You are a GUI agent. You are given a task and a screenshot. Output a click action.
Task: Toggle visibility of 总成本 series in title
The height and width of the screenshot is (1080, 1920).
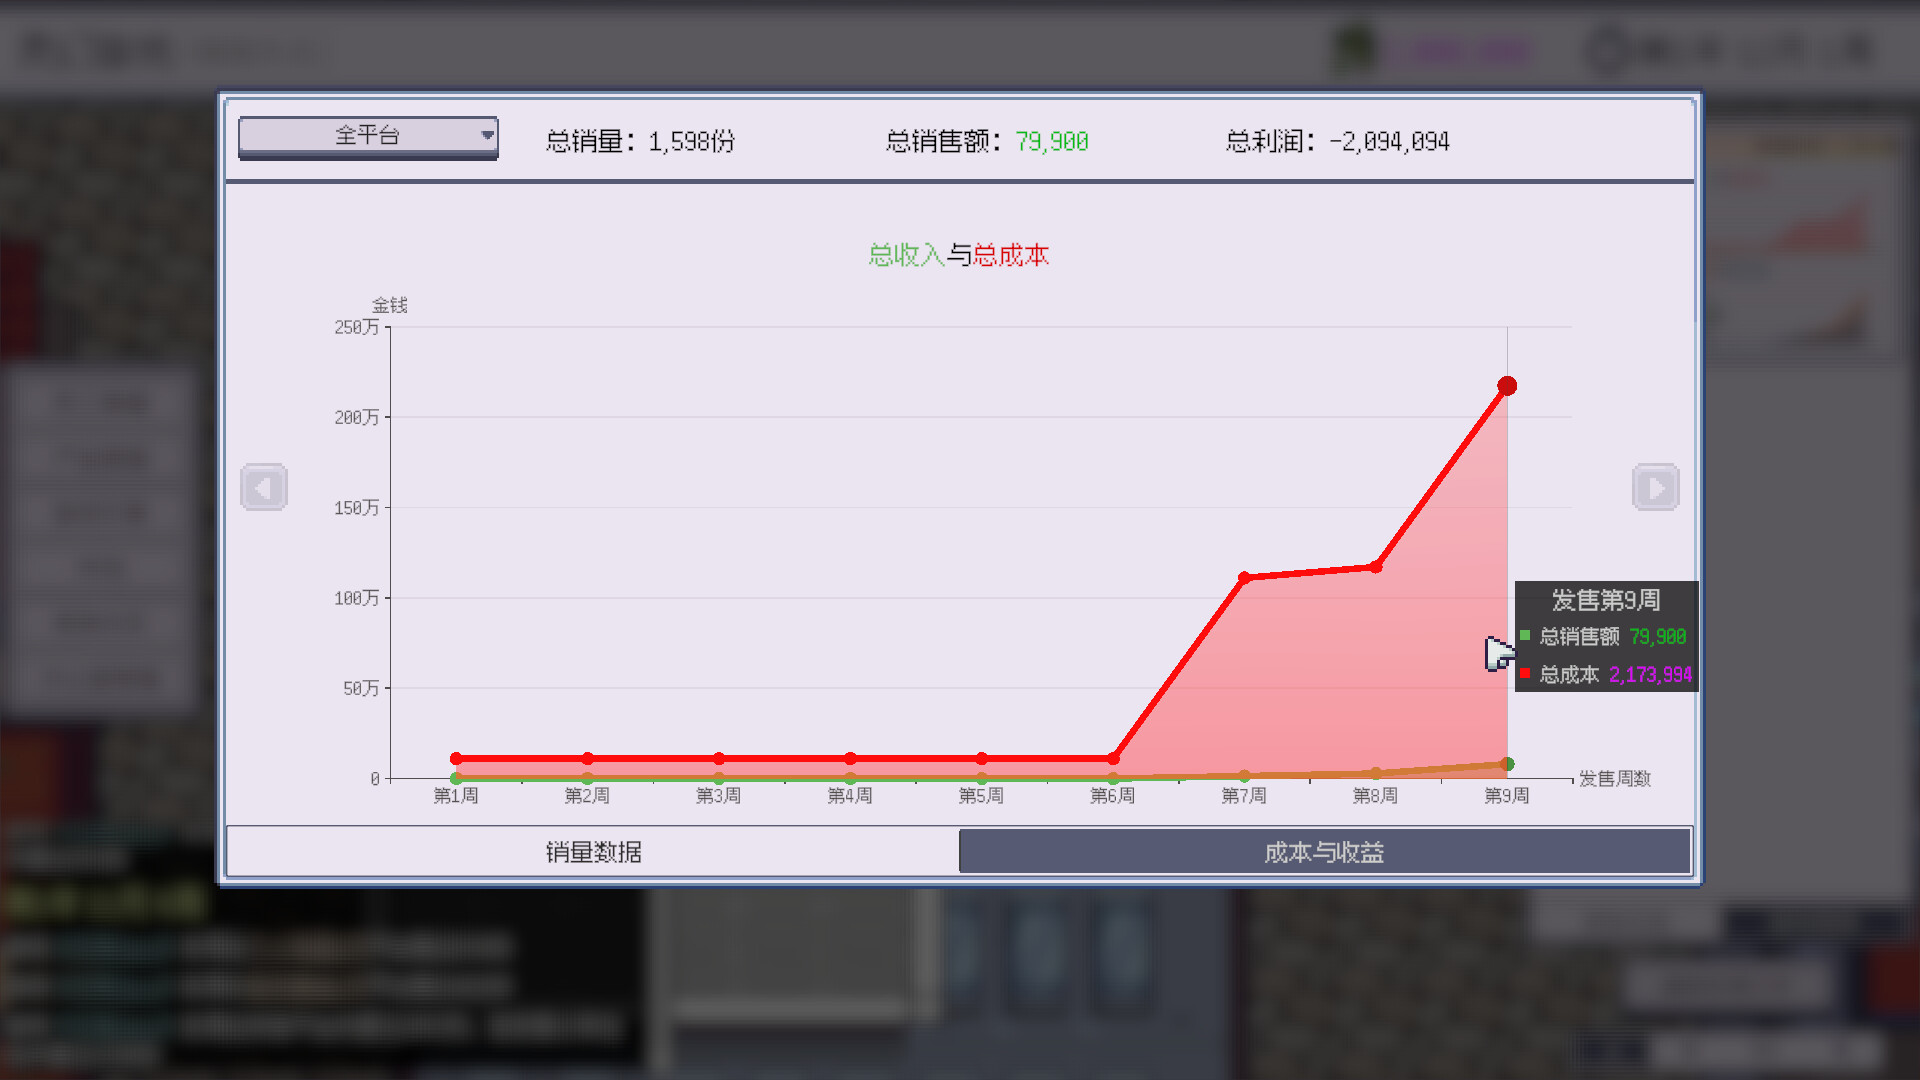coord(1012,256)
